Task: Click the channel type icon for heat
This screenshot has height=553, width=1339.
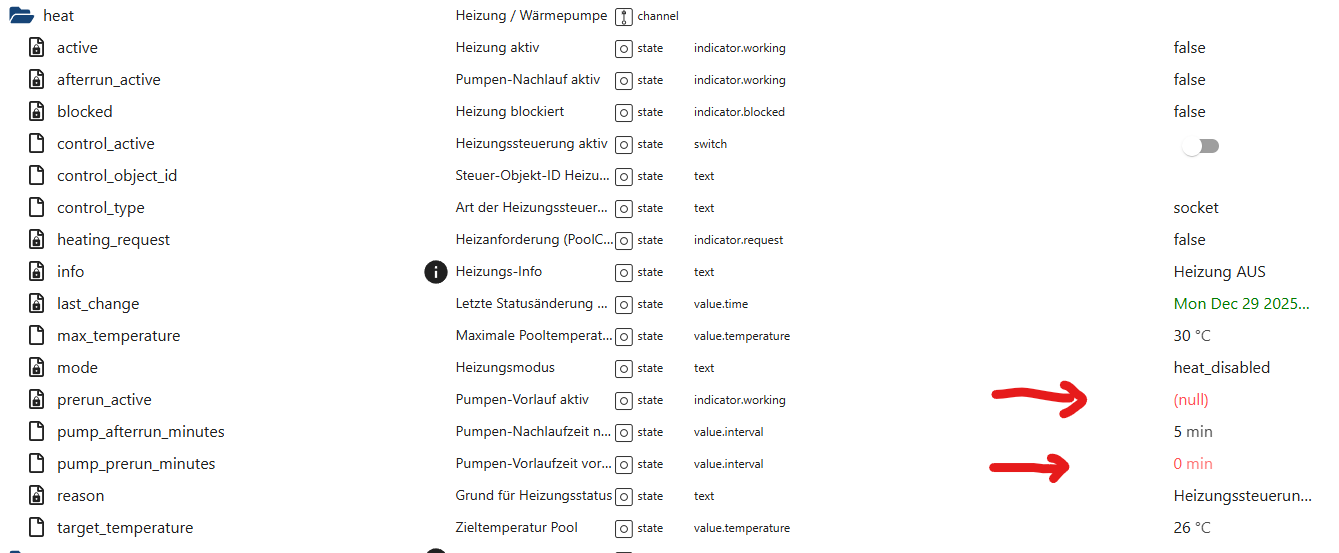Action: click(x=624, y=16)
